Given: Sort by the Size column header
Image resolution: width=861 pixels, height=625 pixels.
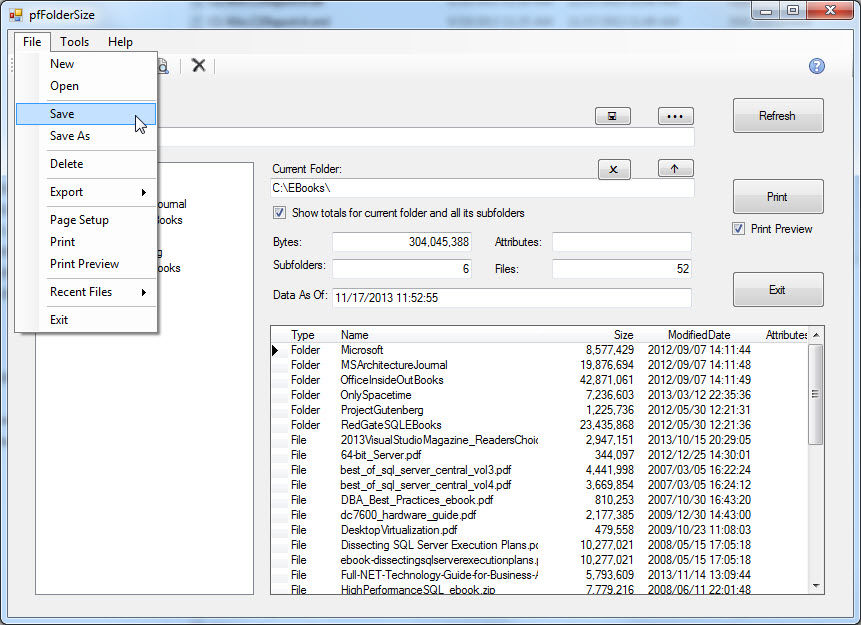Looking at the screenshot, I should 623,335.
